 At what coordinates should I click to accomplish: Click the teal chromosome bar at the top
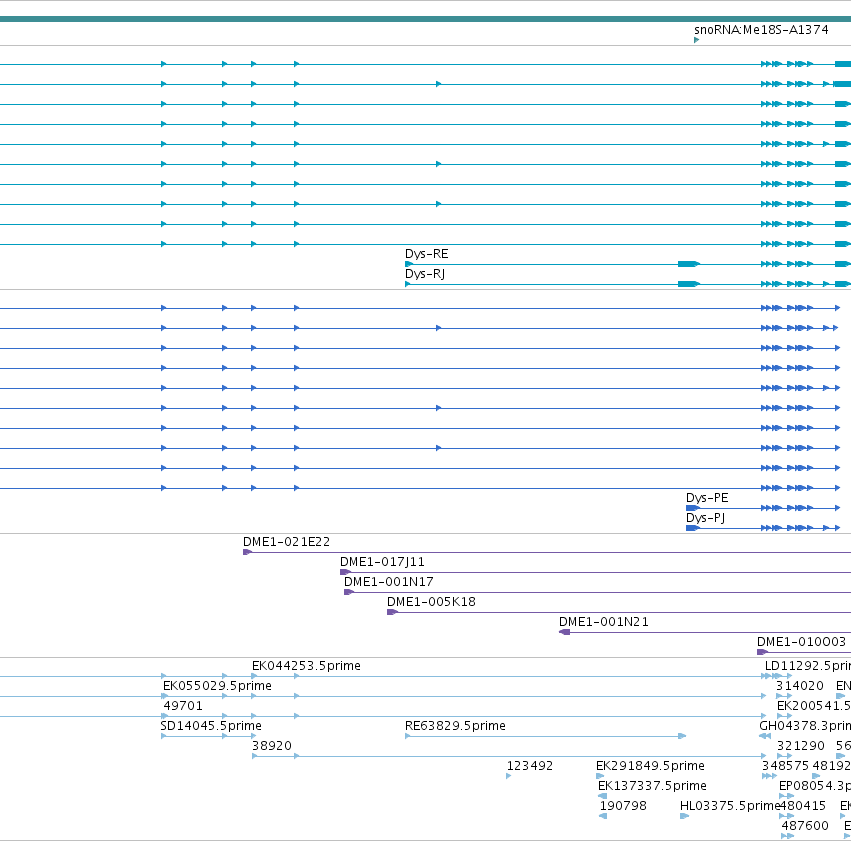[x=426, y=19]
